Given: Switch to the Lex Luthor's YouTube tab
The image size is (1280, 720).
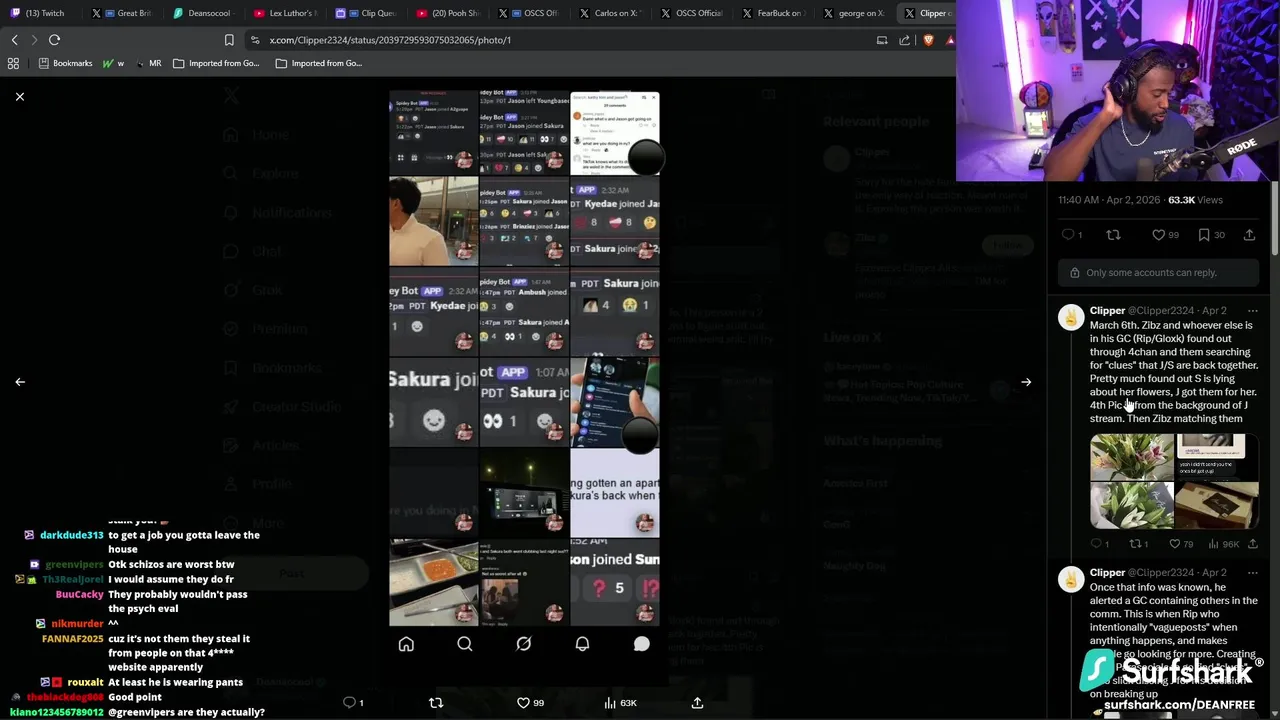Looking at the screenshot, I should point(285,13).
